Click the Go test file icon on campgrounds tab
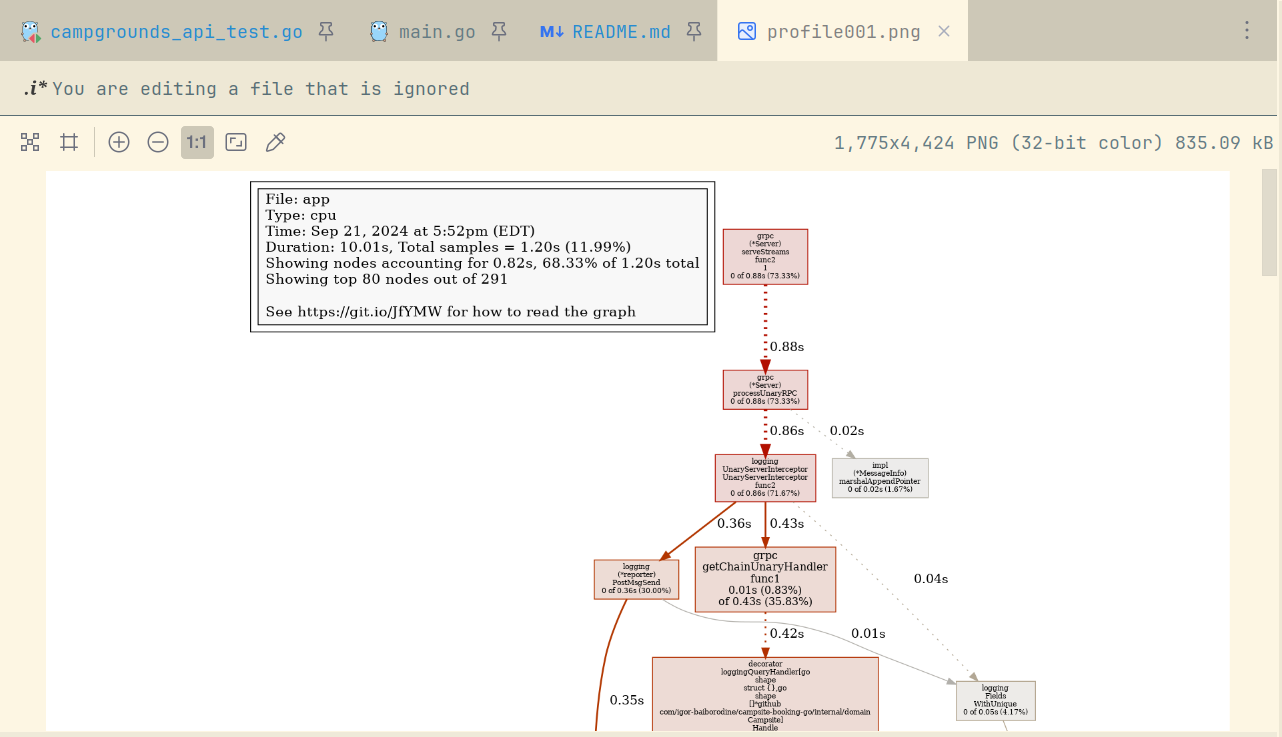 click(31, 31)
